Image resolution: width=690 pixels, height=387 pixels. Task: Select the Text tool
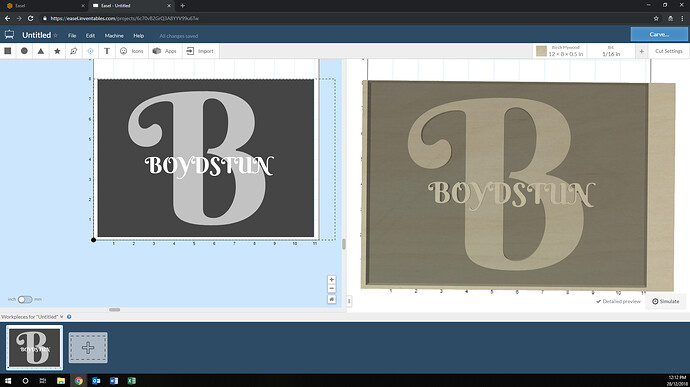[x=107, y=51]
